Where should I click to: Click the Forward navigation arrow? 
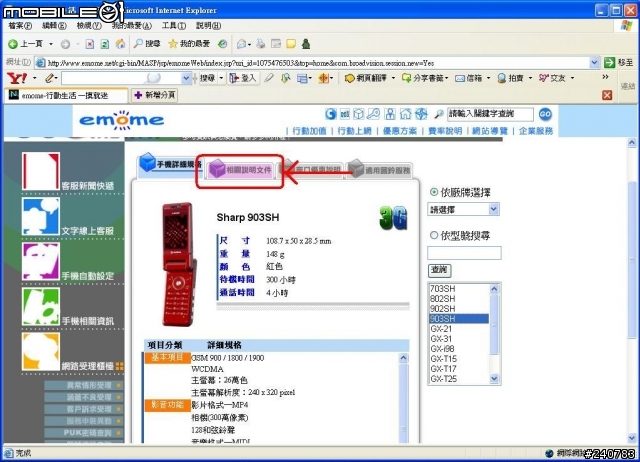[x=65, y=44]
